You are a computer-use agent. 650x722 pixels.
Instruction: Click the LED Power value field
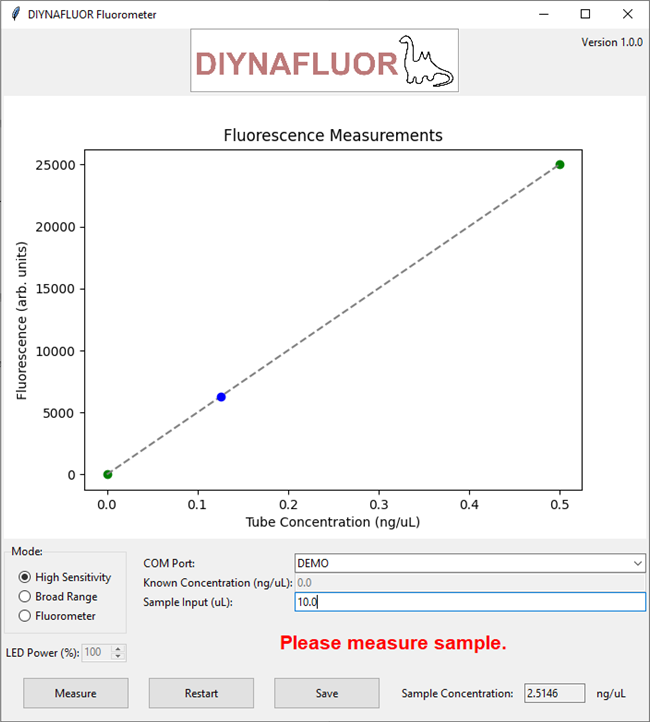coord(97,652)
